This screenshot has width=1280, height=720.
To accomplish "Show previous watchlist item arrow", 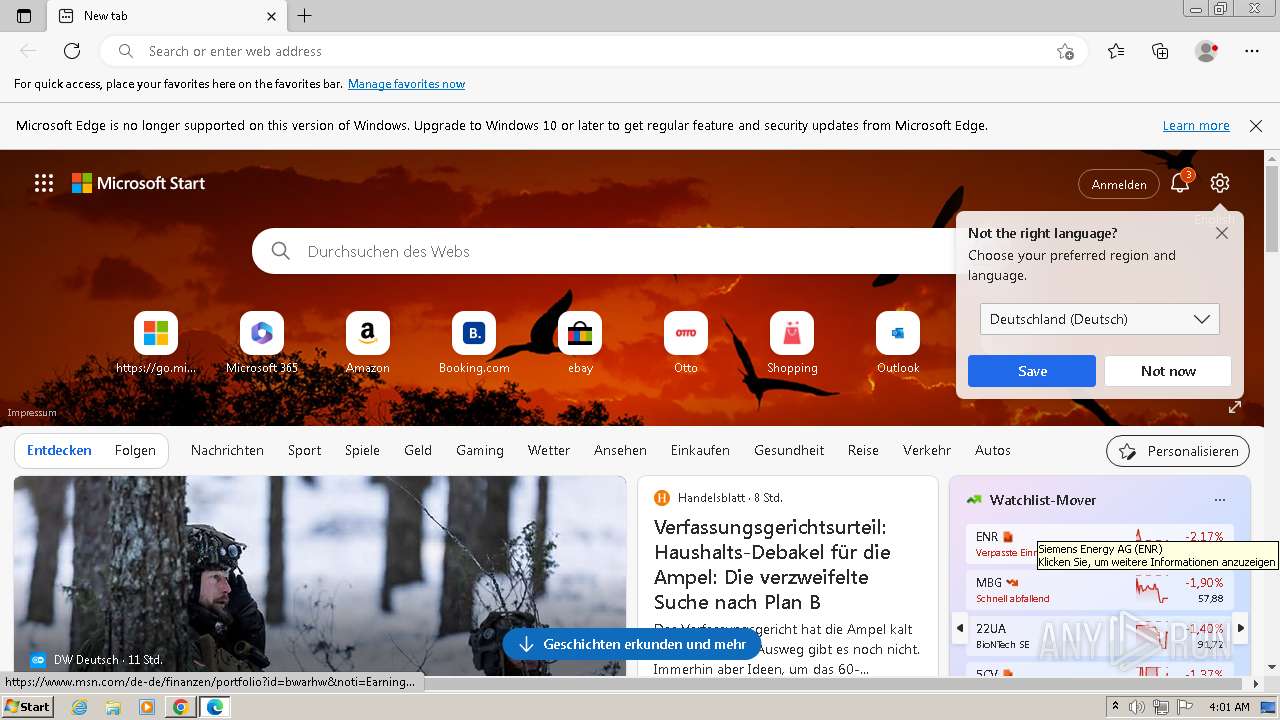I will point(960,628).
